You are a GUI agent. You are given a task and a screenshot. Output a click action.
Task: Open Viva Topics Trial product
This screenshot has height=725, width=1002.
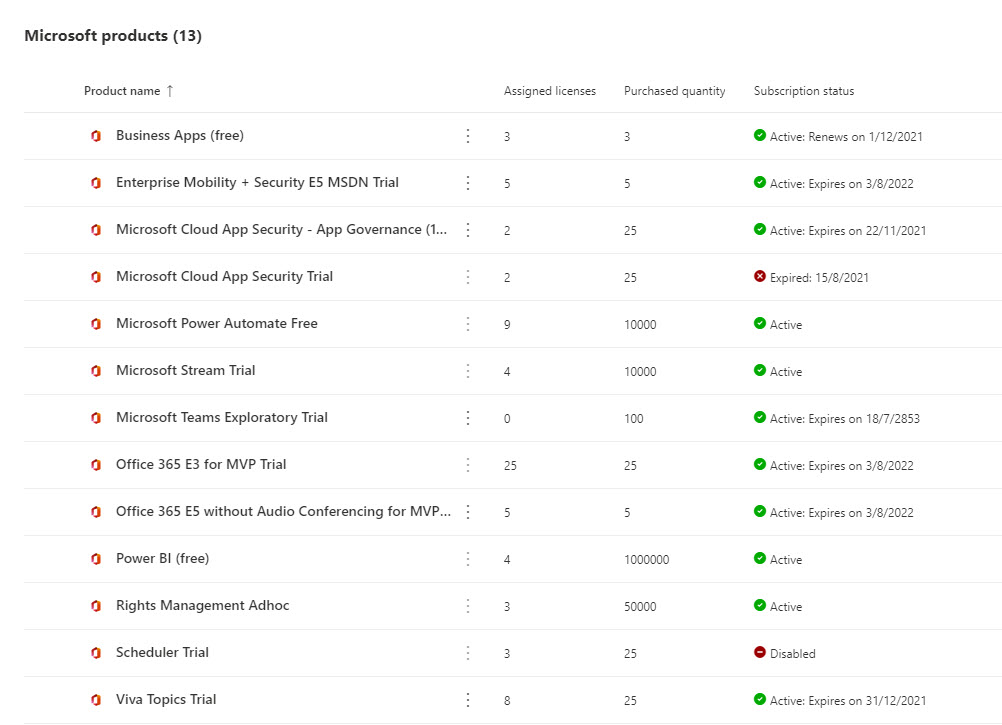(x=166, y=699)
